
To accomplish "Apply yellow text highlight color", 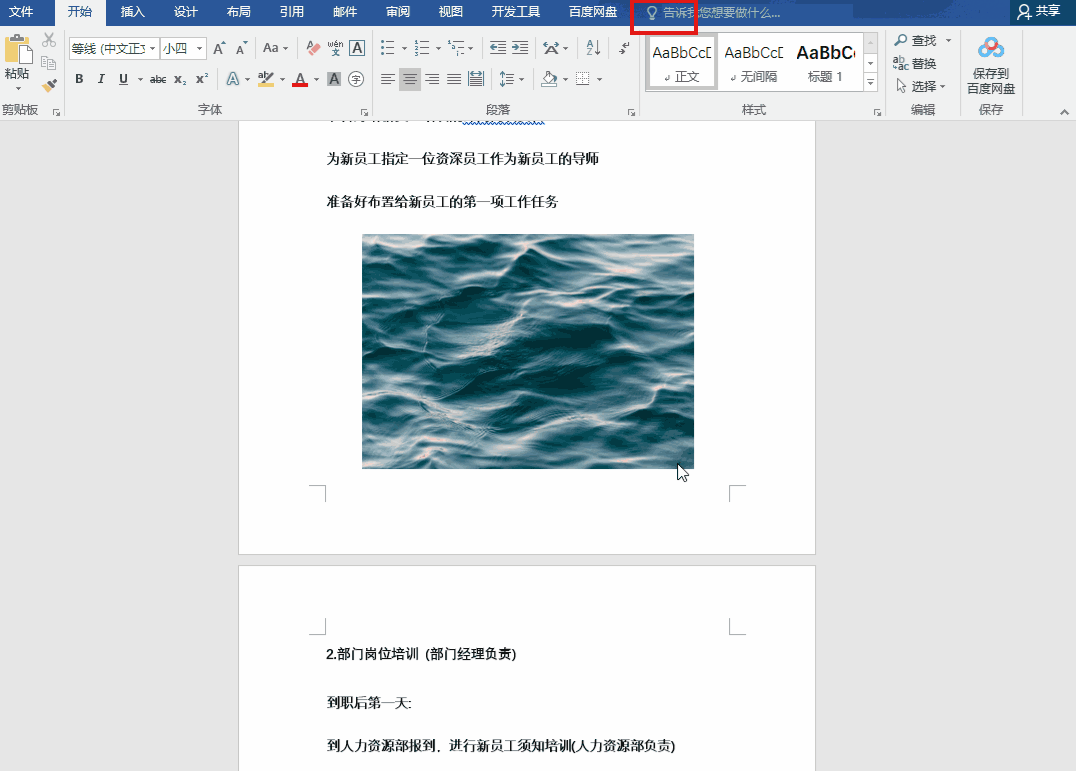I will pyautogui.click(x=266, y=79).
